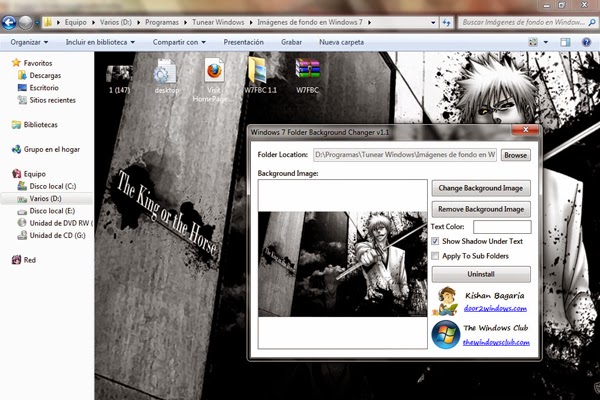
Task: Expand breadcrumb arrow after Varios (D:)
Action: [139, 23]
